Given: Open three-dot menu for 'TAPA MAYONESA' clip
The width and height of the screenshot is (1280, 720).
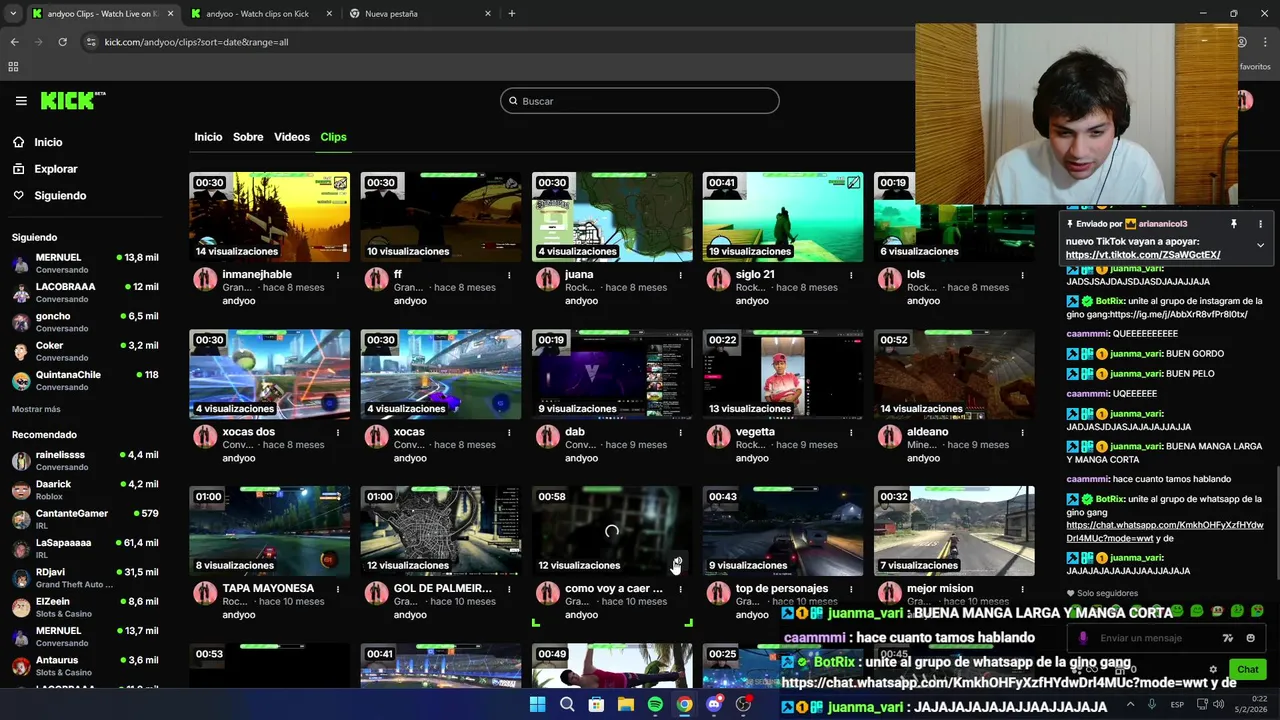Looking at the screenshot, I should [x=338, y=589].
